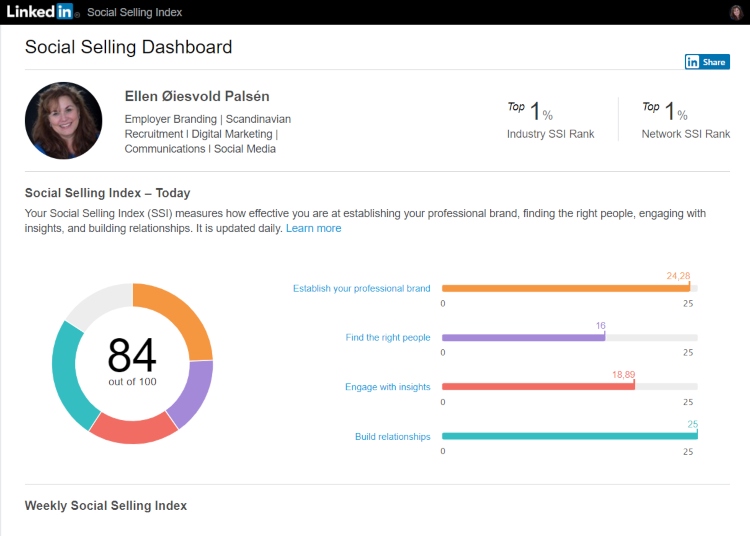Click the 84 score in donut center
750x536 pixels.
[x=132, y=355]
